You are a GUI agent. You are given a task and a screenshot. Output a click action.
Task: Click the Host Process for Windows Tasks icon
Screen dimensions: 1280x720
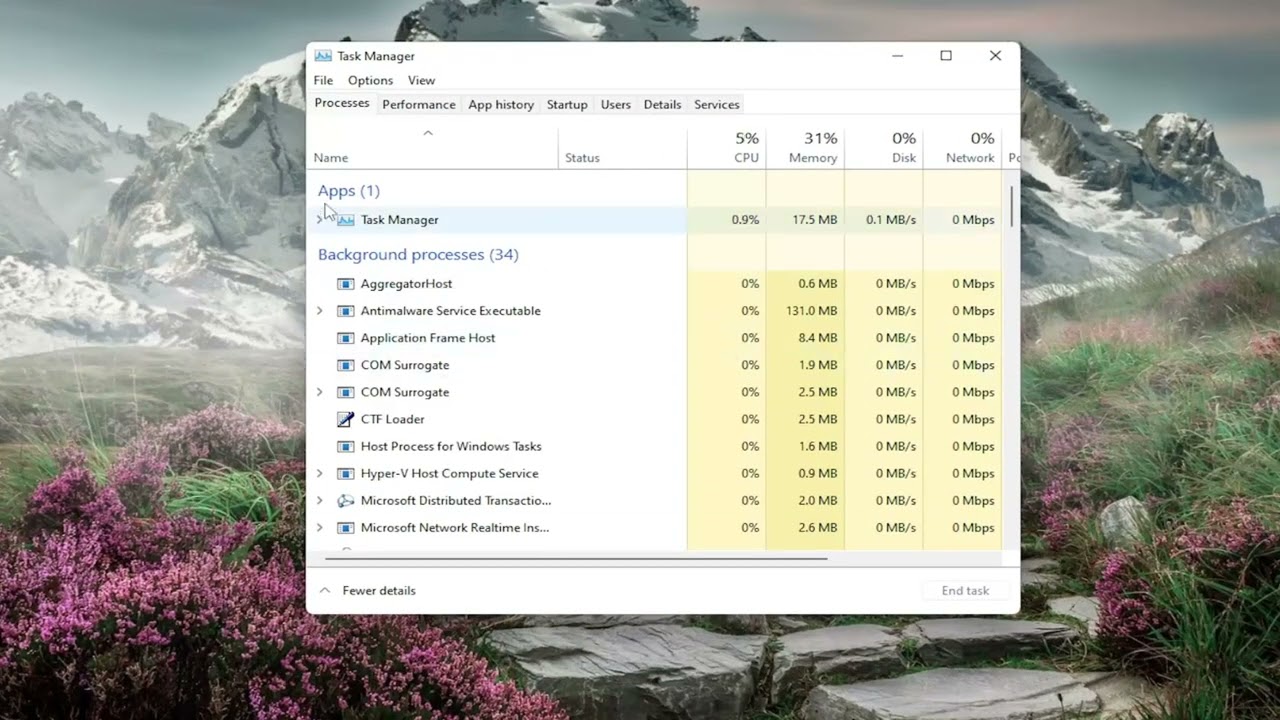(345, 446)
